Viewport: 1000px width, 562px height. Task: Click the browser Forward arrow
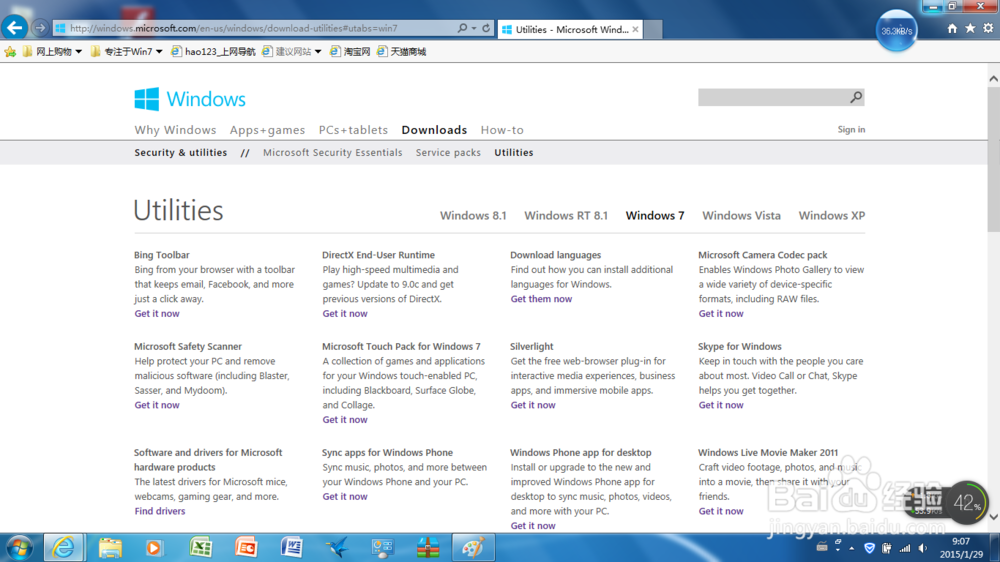(x=40, y=28)
